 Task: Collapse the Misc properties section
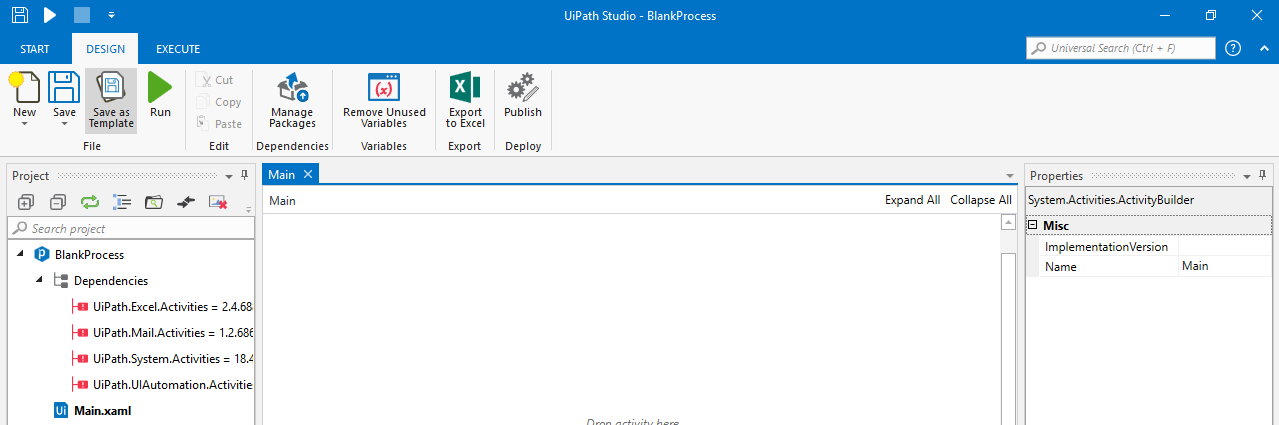[x=1033, y=225]
